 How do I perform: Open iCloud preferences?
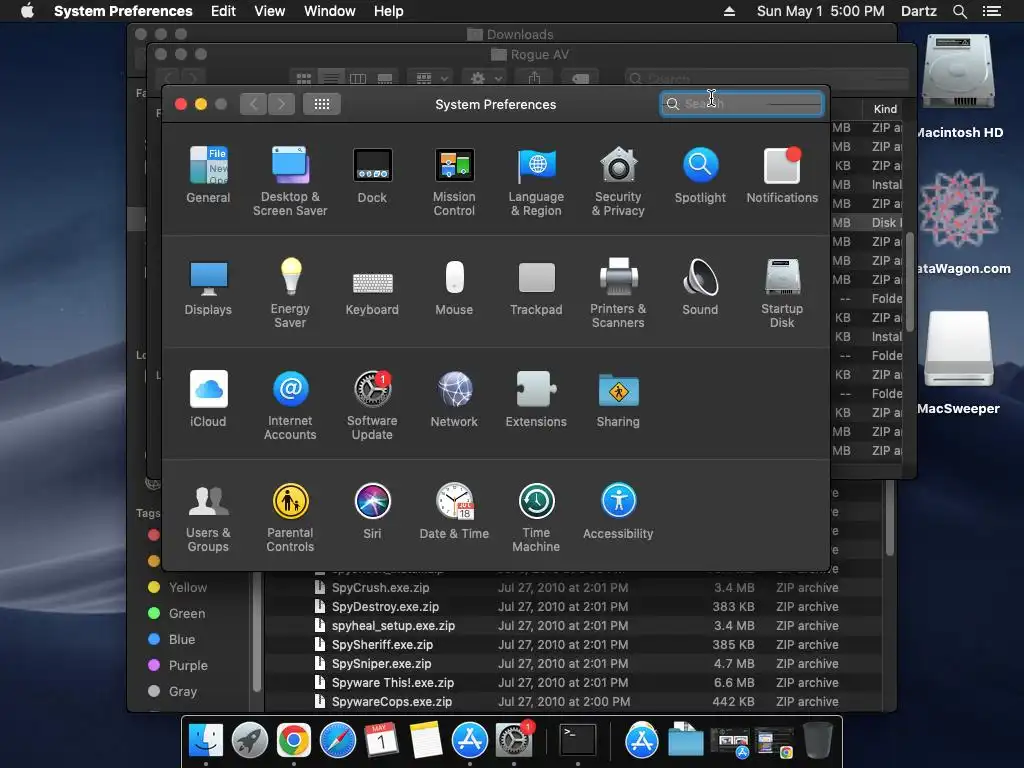pos(208,398)
